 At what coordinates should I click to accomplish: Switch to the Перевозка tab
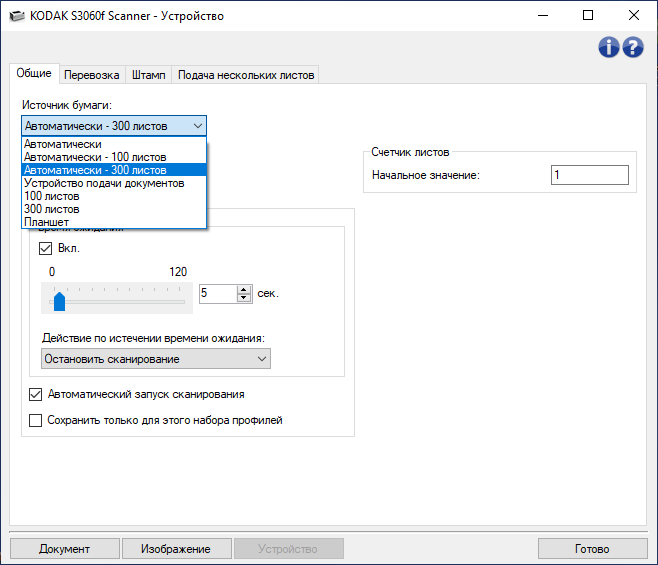(91, 75)
